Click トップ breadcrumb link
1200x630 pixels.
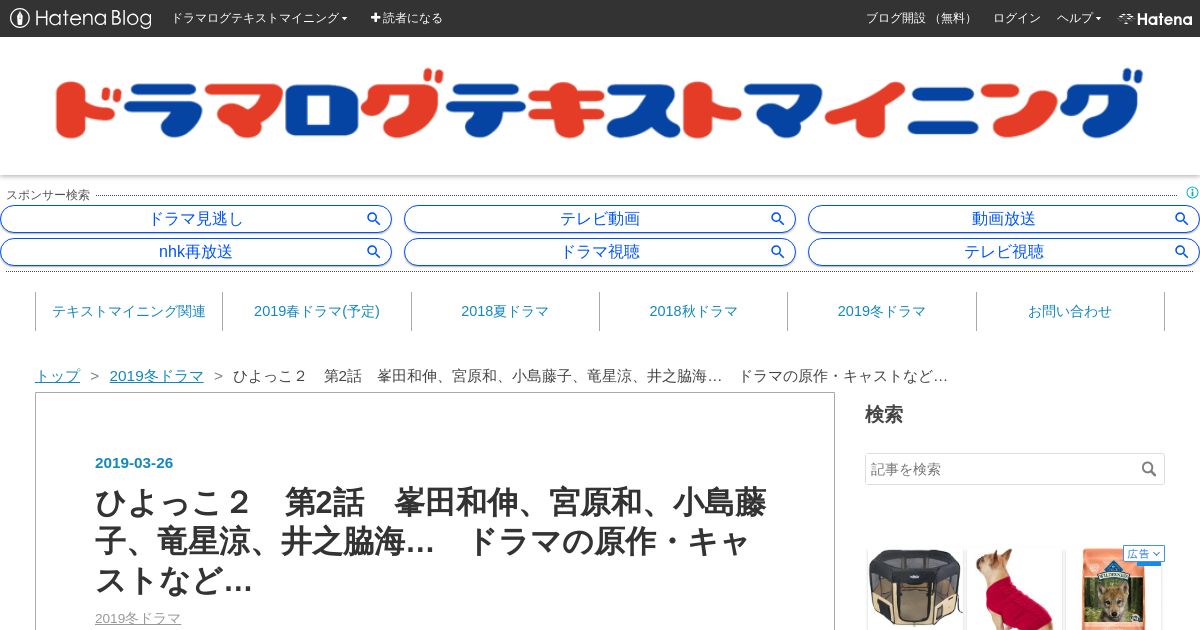57,376
